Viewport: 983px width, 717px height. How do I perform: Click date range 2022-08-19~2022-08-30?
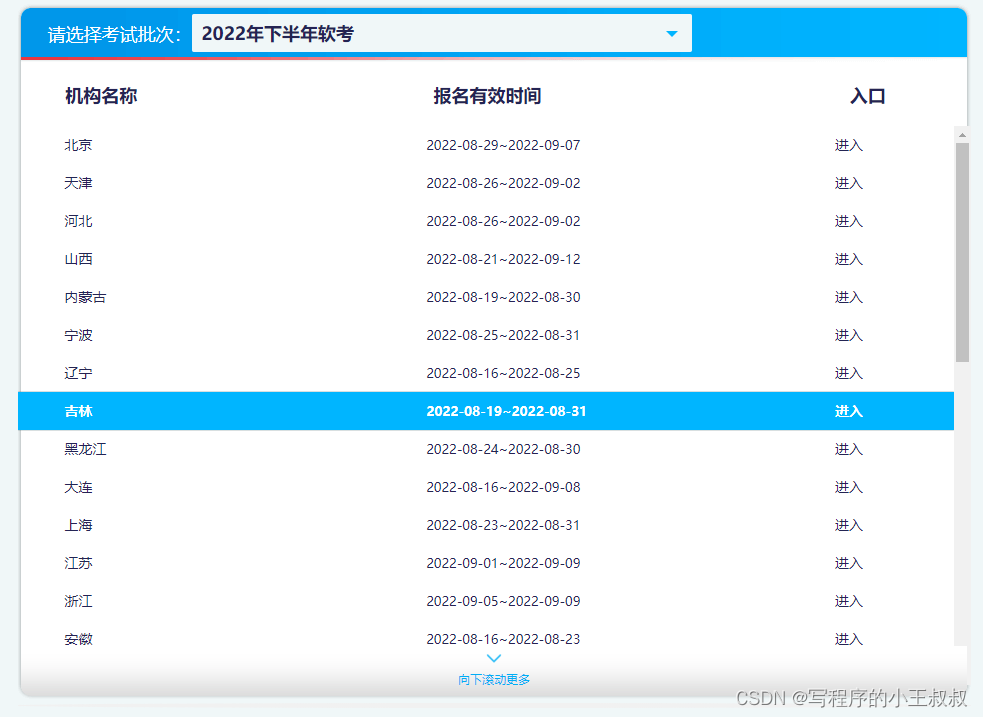point(503,297)
